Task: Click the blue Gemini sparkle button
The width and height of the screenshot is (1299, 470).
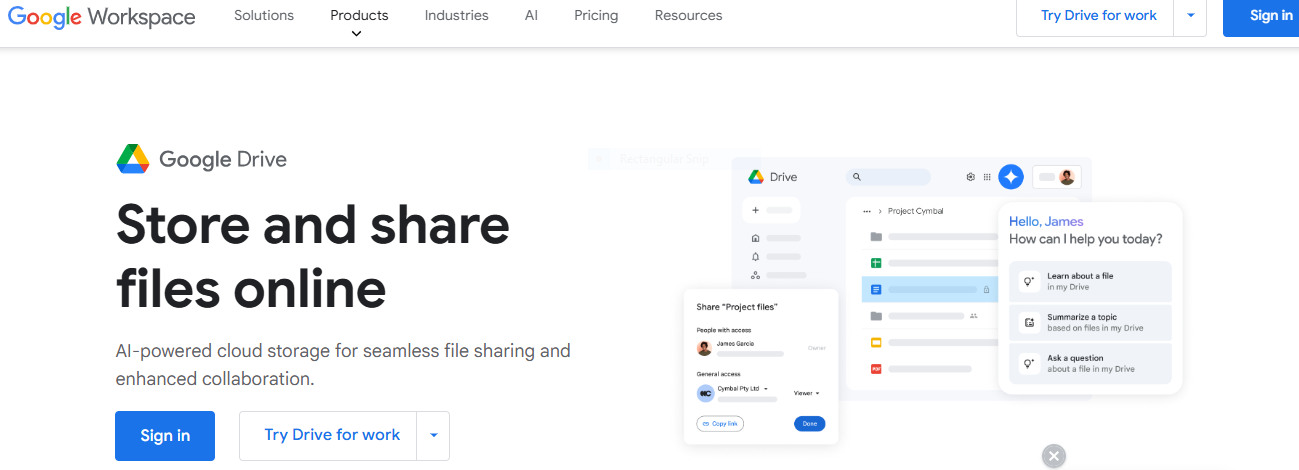Action: (1011, 177)
